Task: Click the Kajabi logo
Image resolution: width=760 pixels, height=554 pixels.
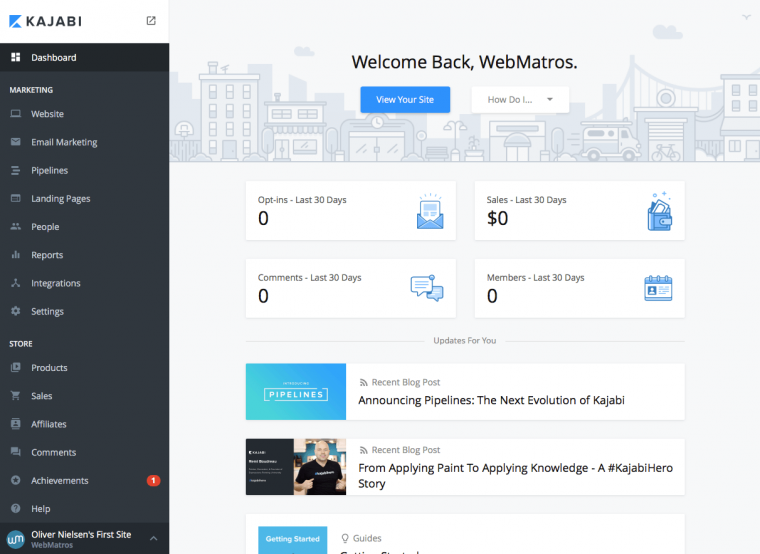Action: click(45, 21)
